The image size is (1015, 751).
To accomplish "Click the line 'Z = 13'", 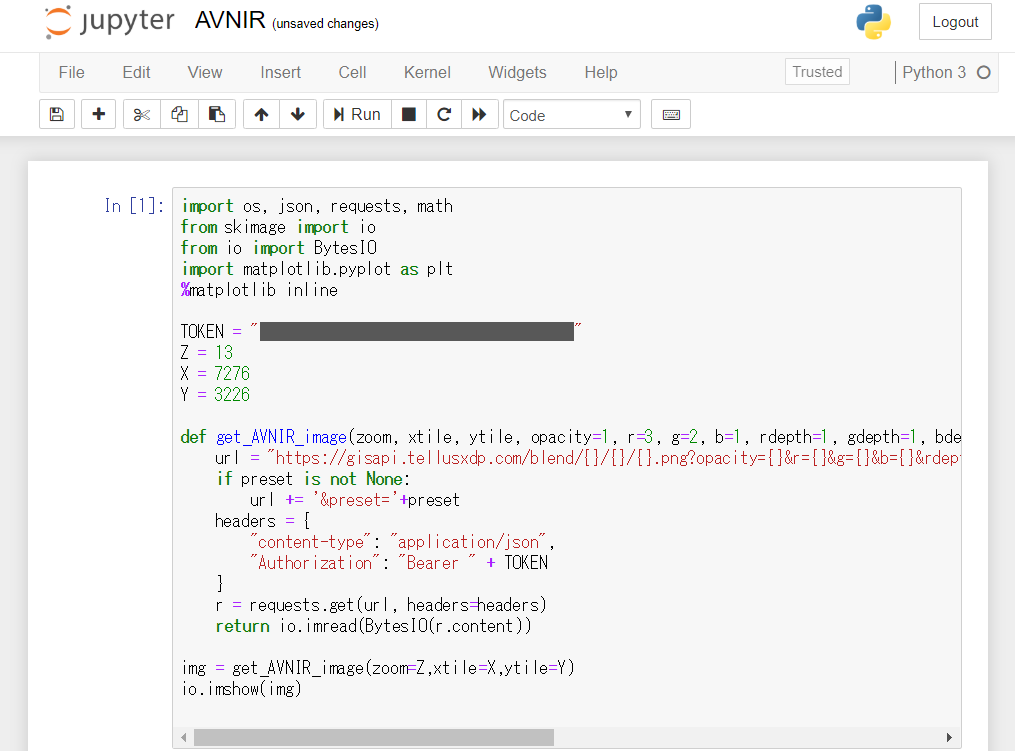I will point(206,353).
